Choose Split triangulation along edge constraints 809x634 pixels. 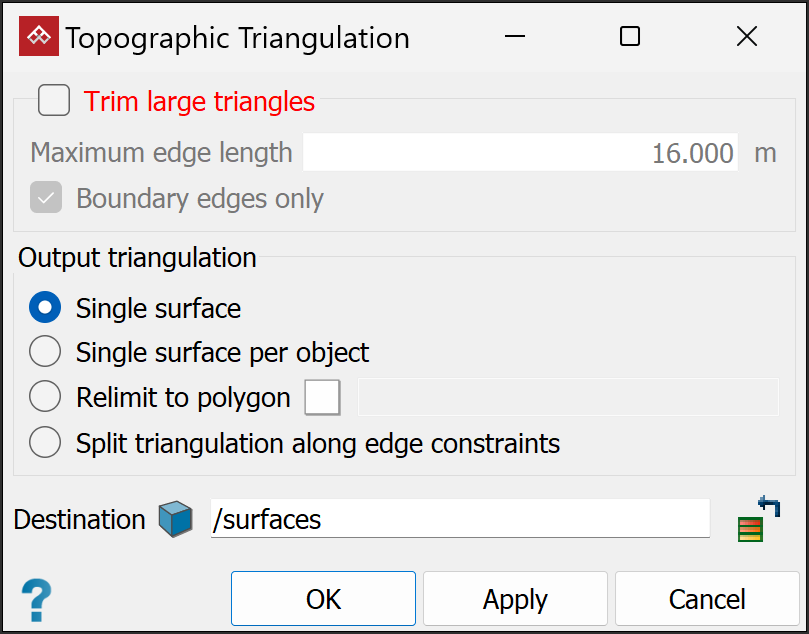tap(46, 442)
